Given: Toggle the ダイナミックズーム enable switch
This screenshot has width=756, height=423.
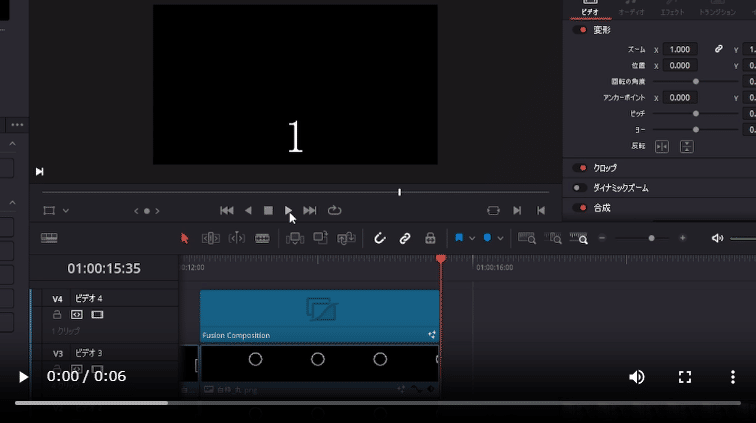Looking at the screenshot, I should pyautogui.click(x=580, y=188).
